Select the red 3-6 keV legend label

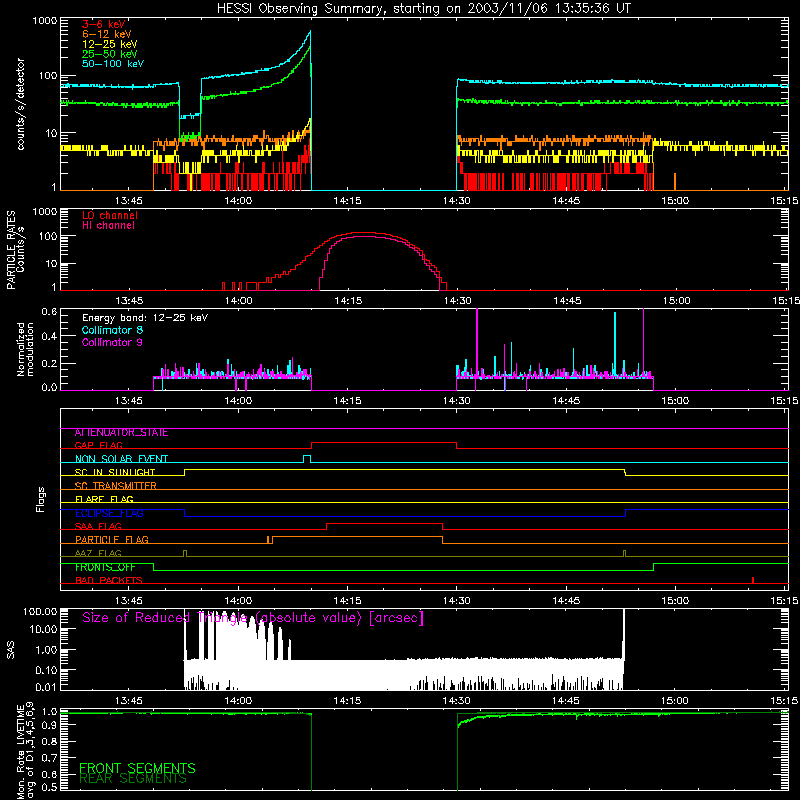point(104,24)
